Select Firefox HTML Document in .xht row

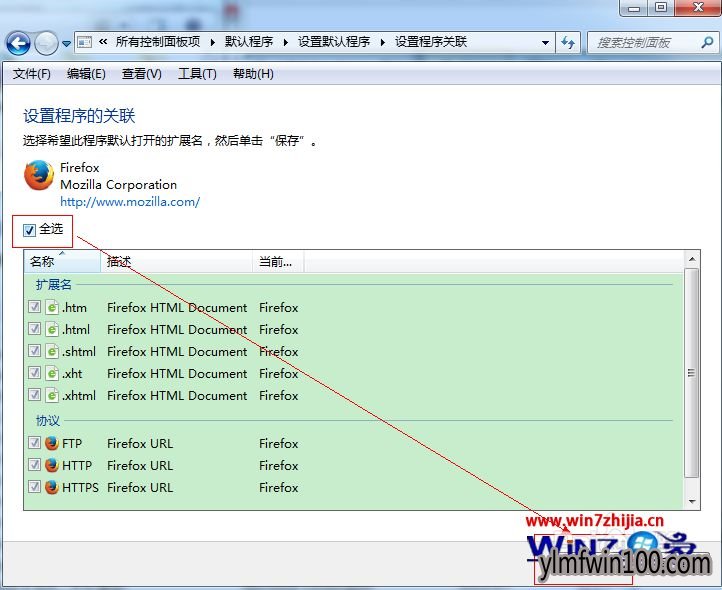177,373
